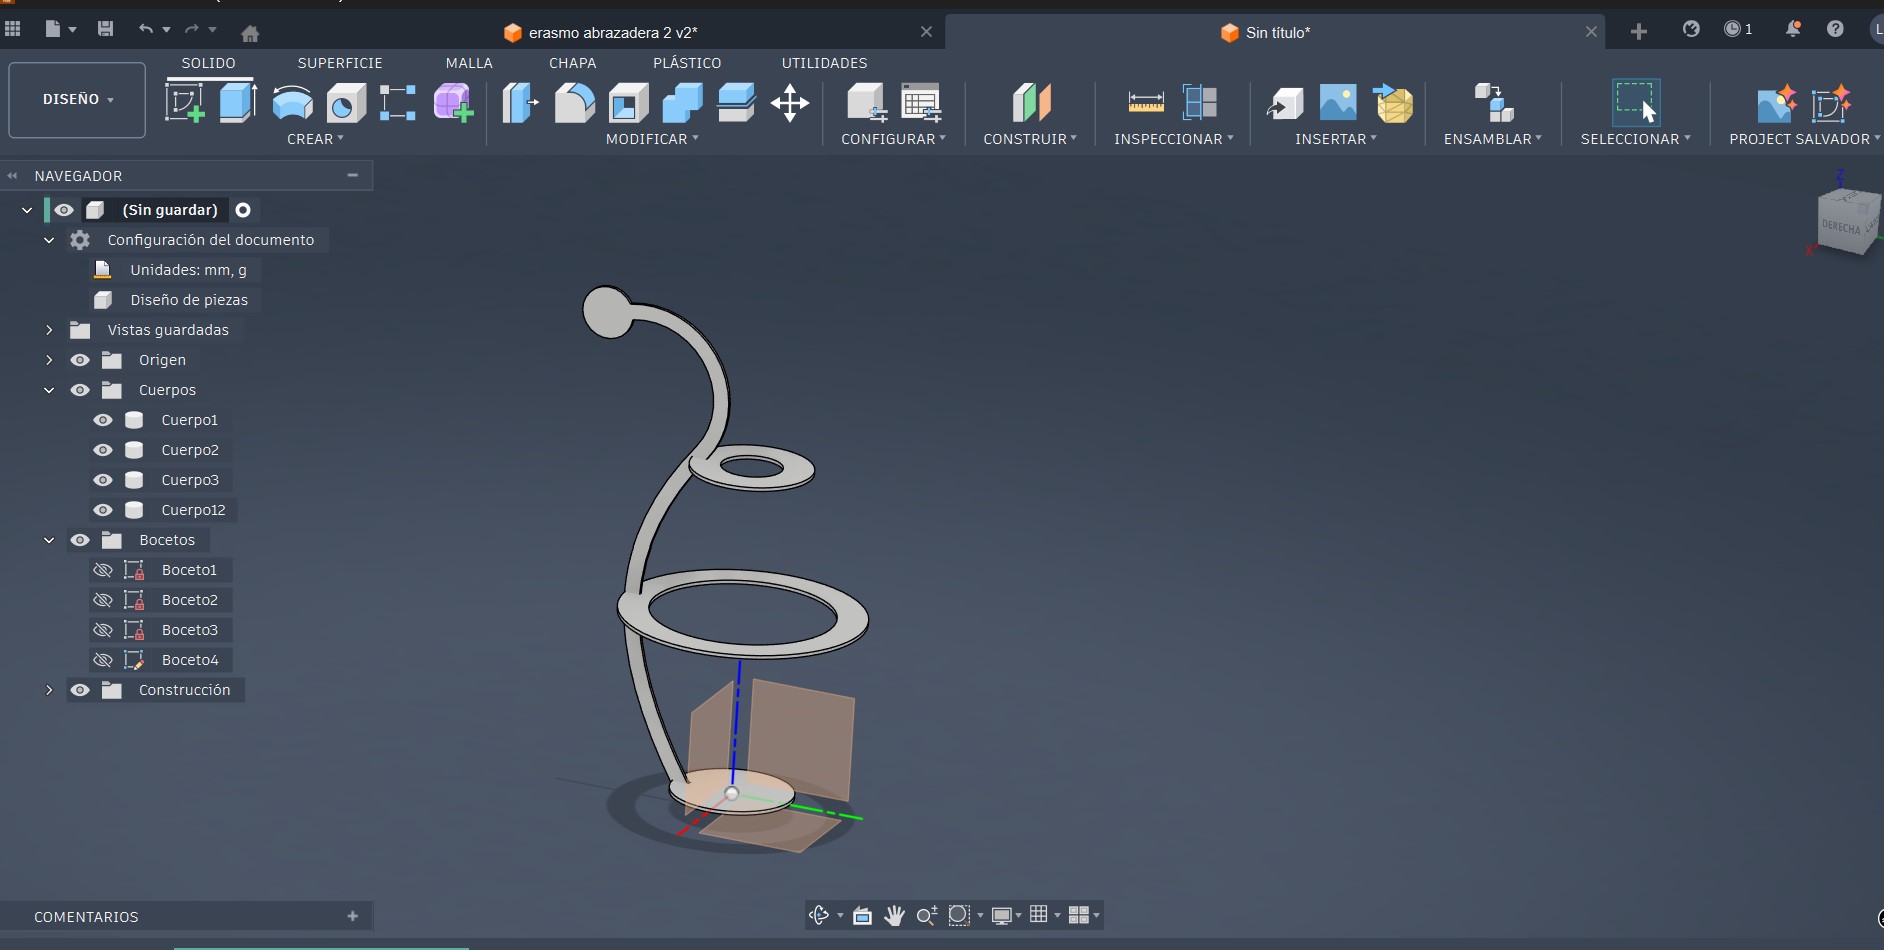This screenshot has height=950, width=1884.
Task: Switch to the CHAPA tab
Action: tap(572, 63)
